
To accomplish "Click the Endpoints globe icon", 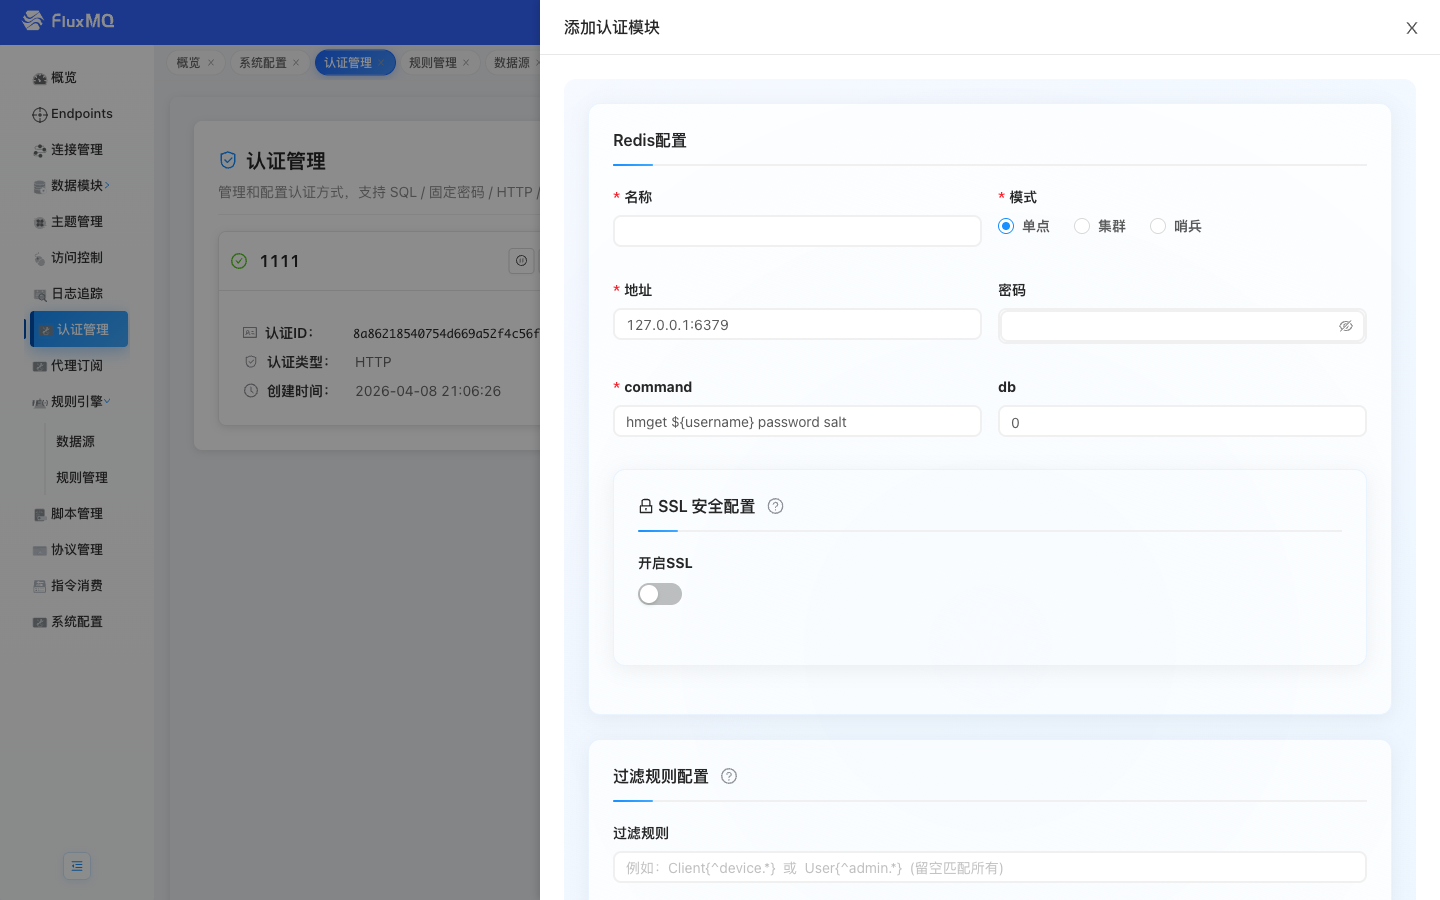I will [x=40, y=114].
